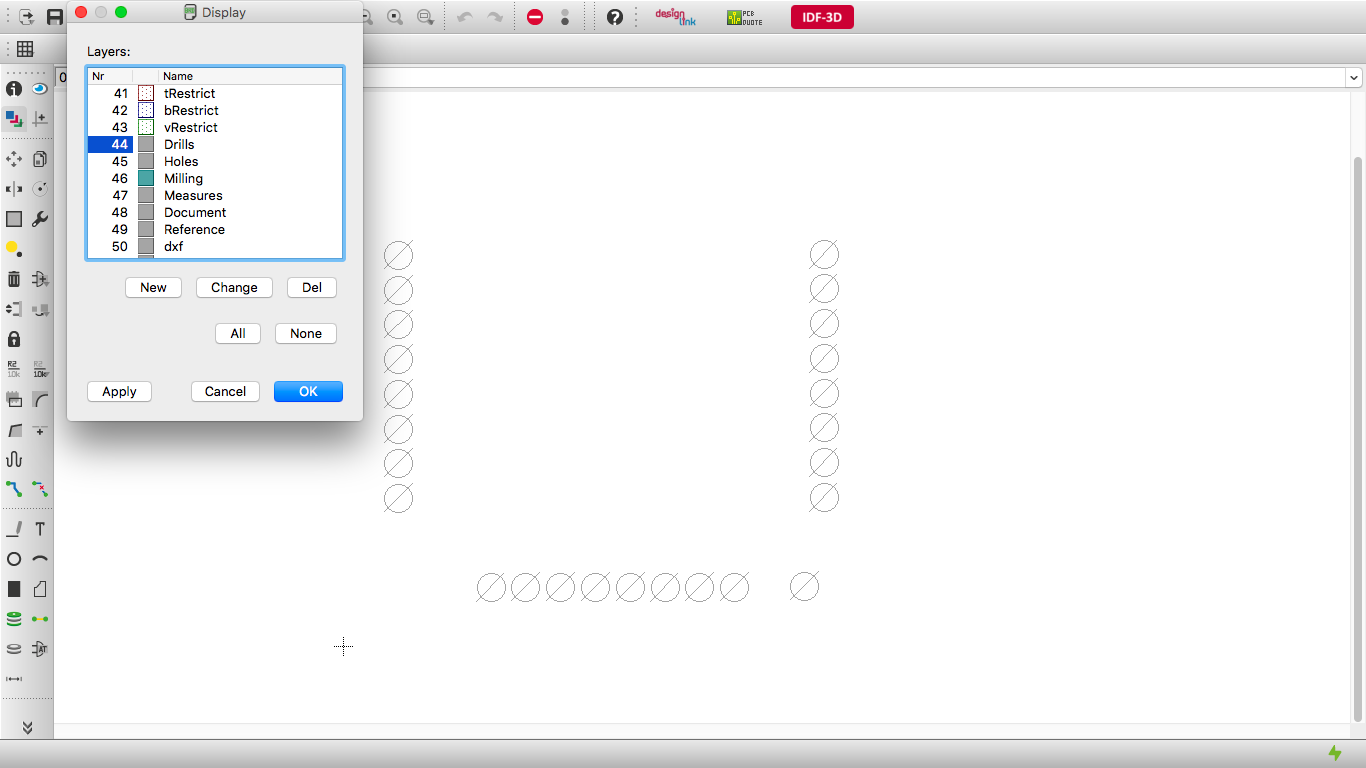
Task: Click the Save disk icon
Action: [55, 17]
